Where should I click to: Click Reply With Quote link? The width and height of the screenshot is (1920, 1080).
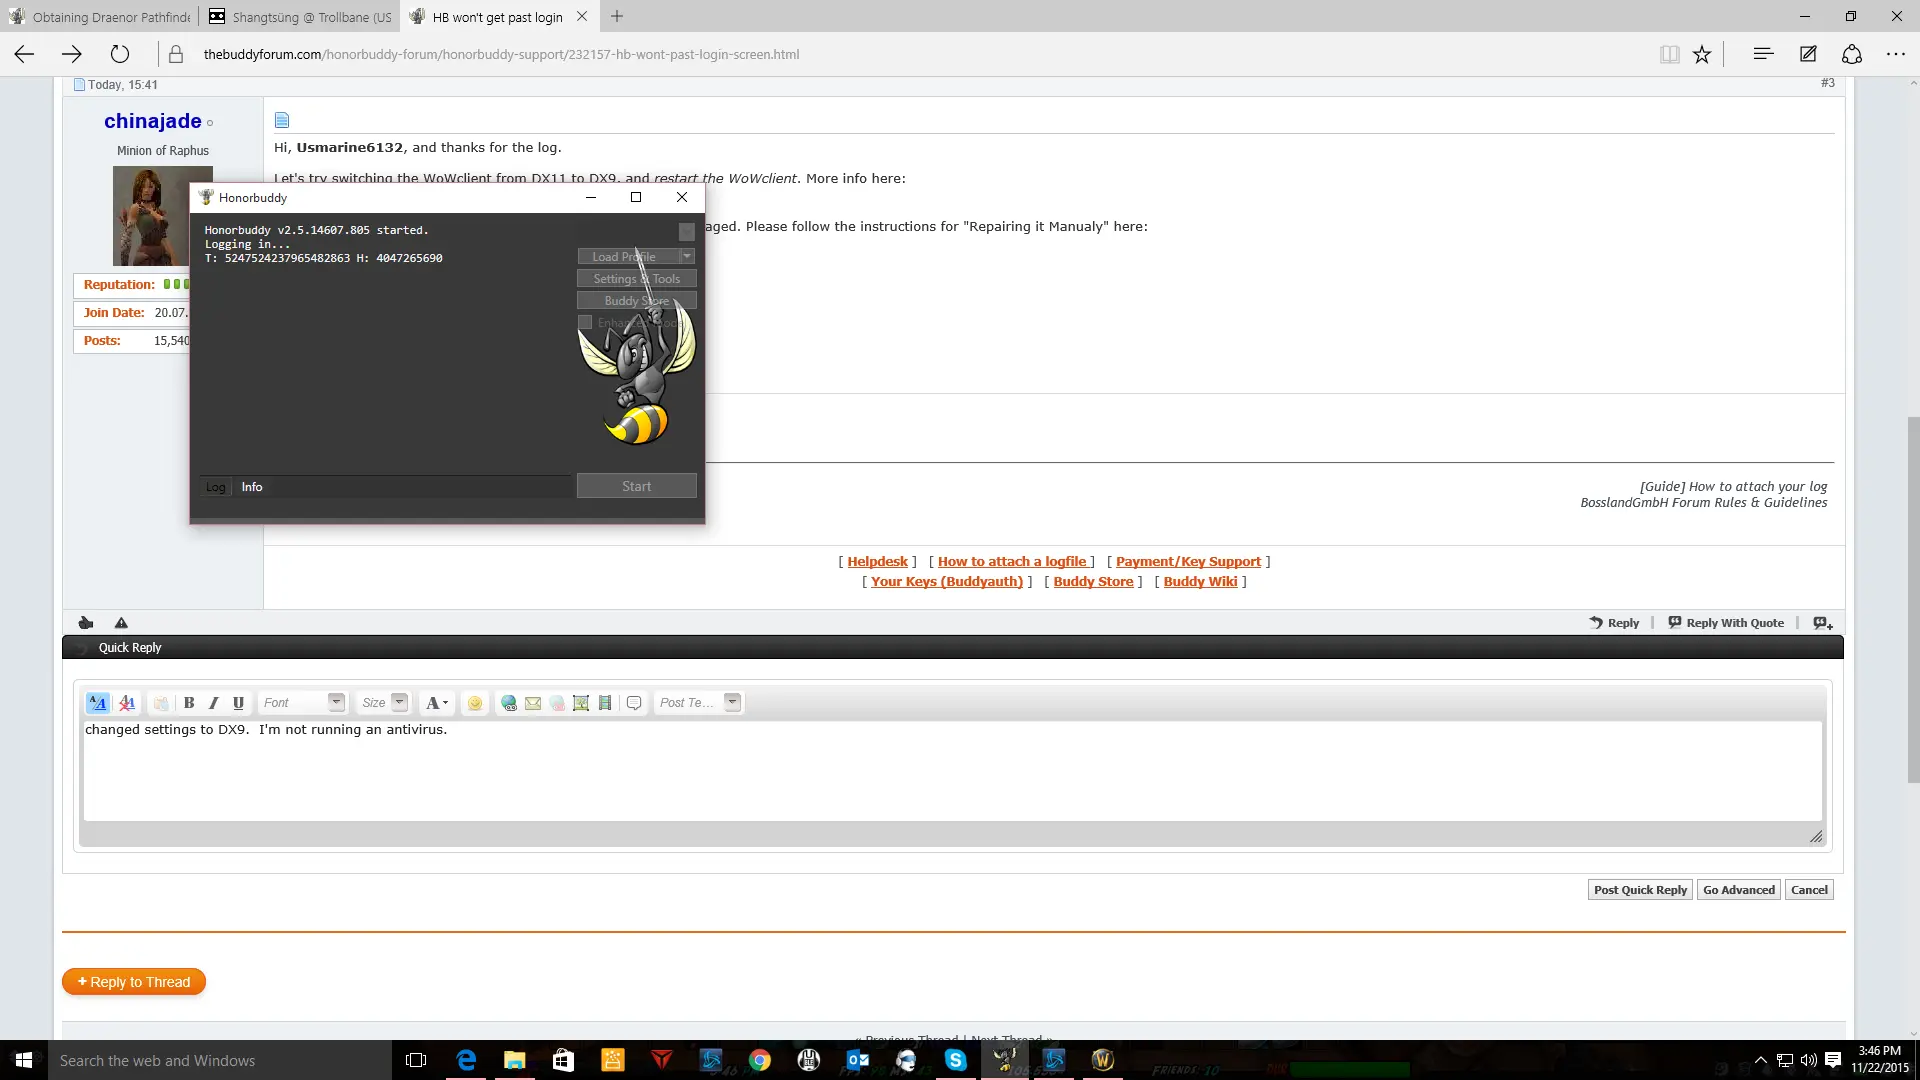[1726, 623]
